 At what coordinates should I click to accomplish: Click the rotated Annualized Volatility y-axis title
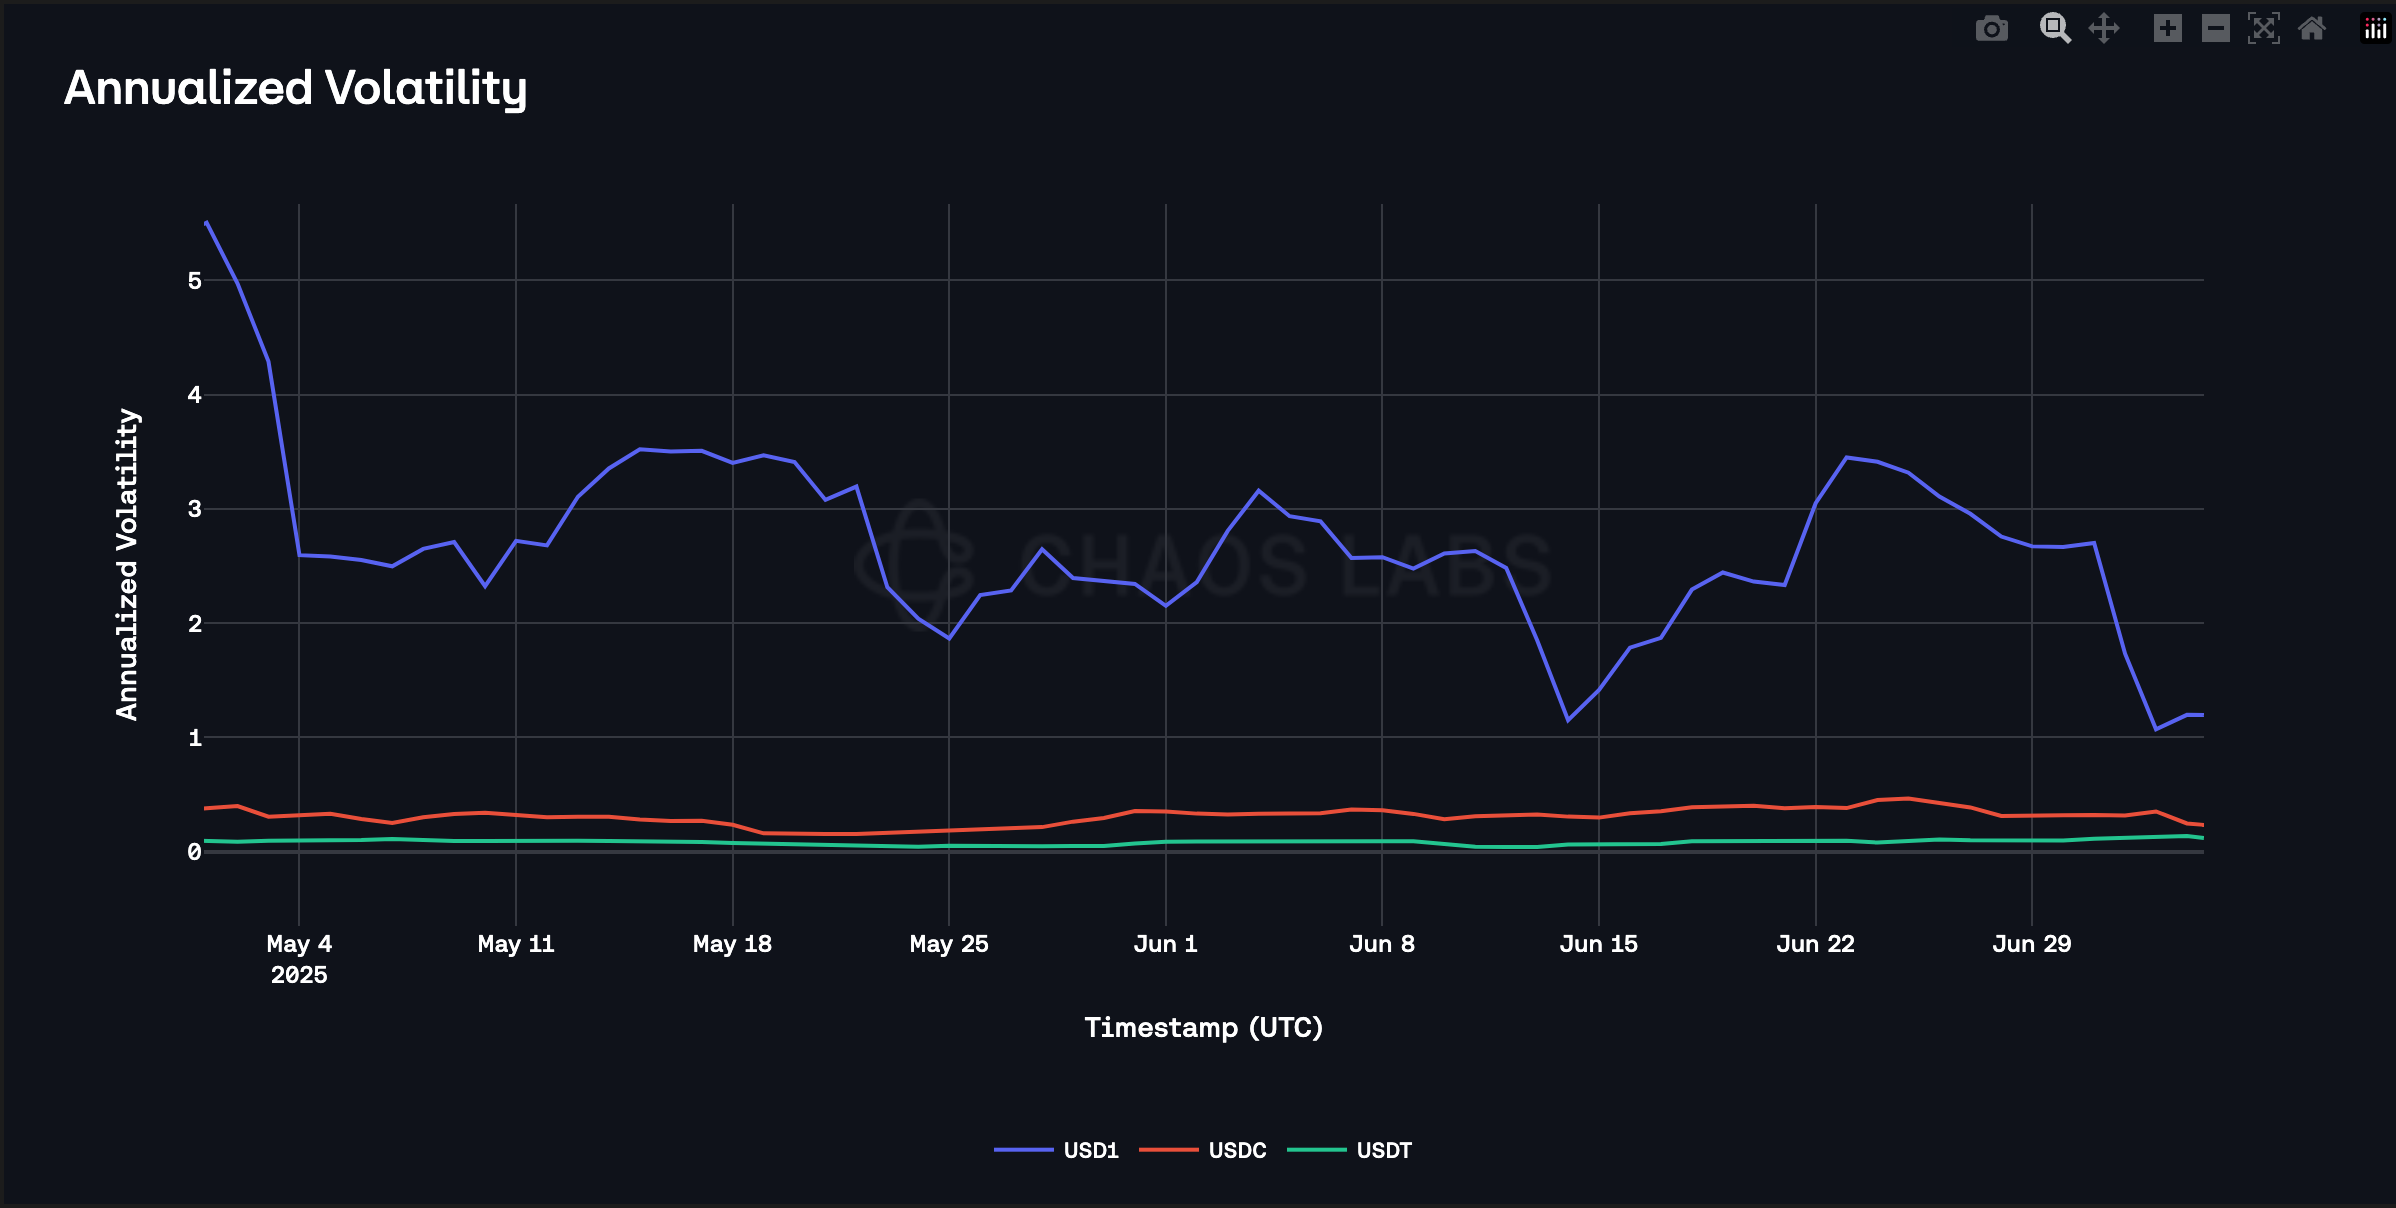click(x=127, y=564)
